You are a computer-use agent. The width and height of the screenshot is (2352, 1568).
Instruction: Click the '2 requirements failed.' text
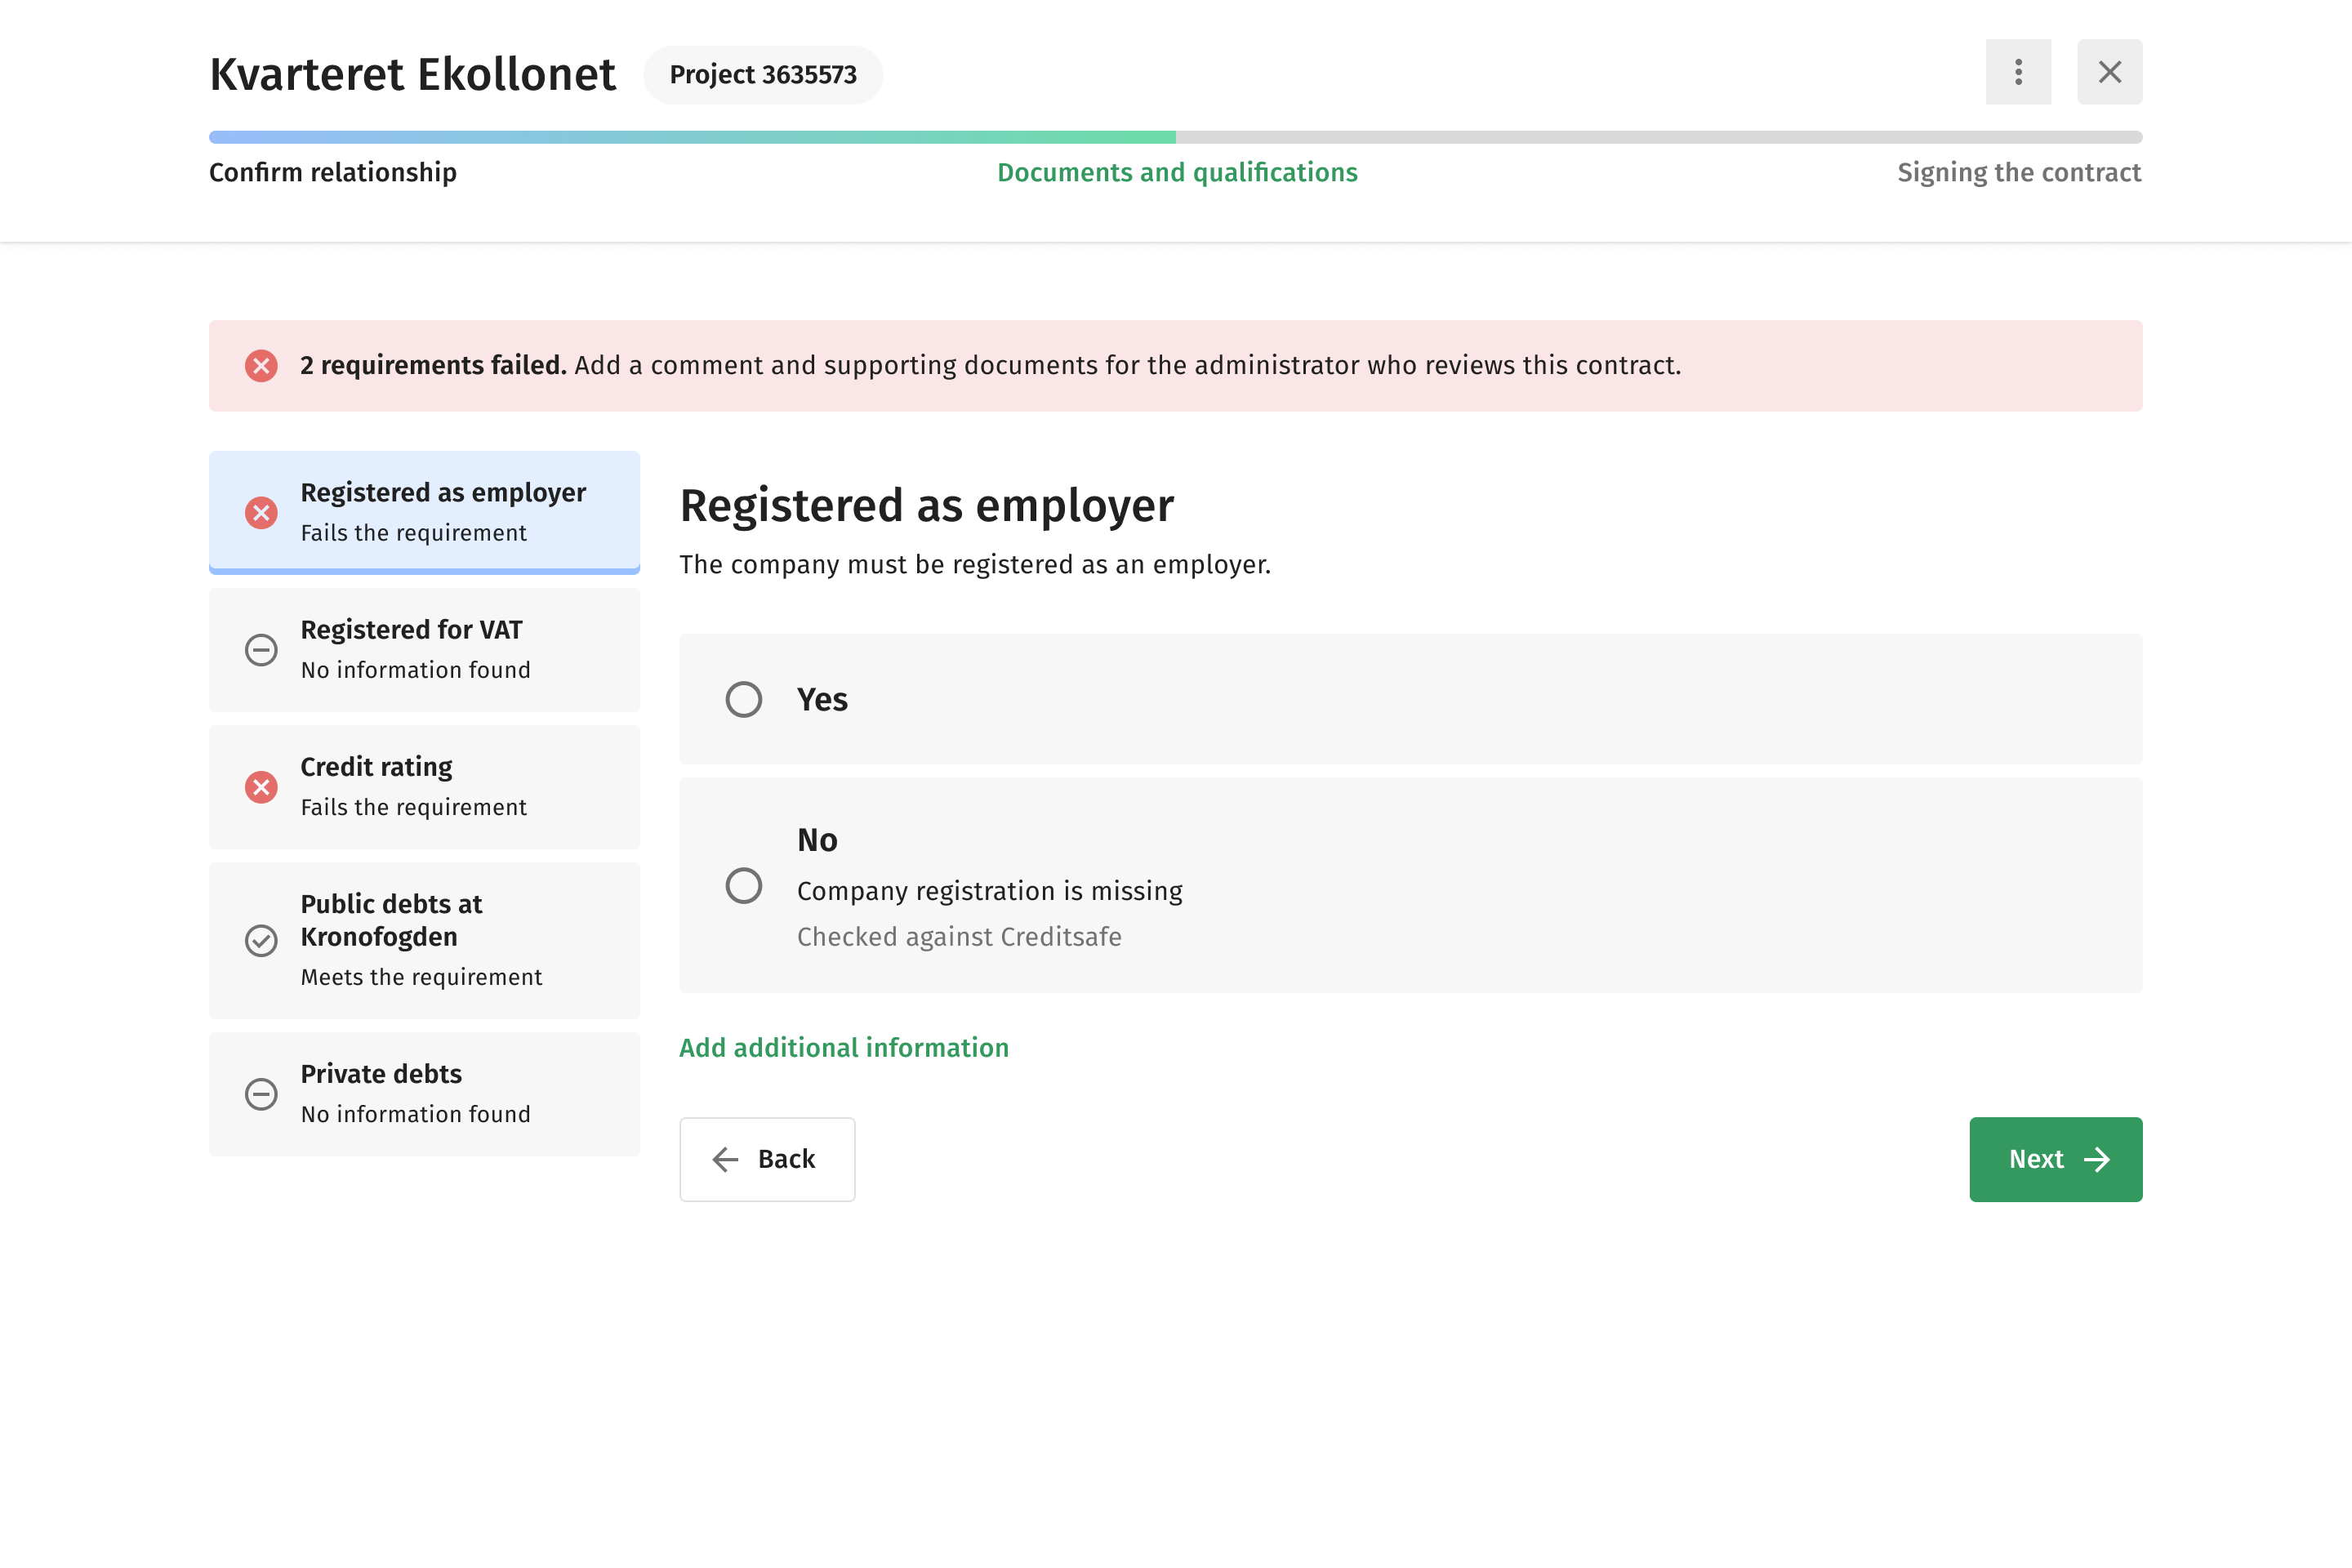click(x=433, y=366)
